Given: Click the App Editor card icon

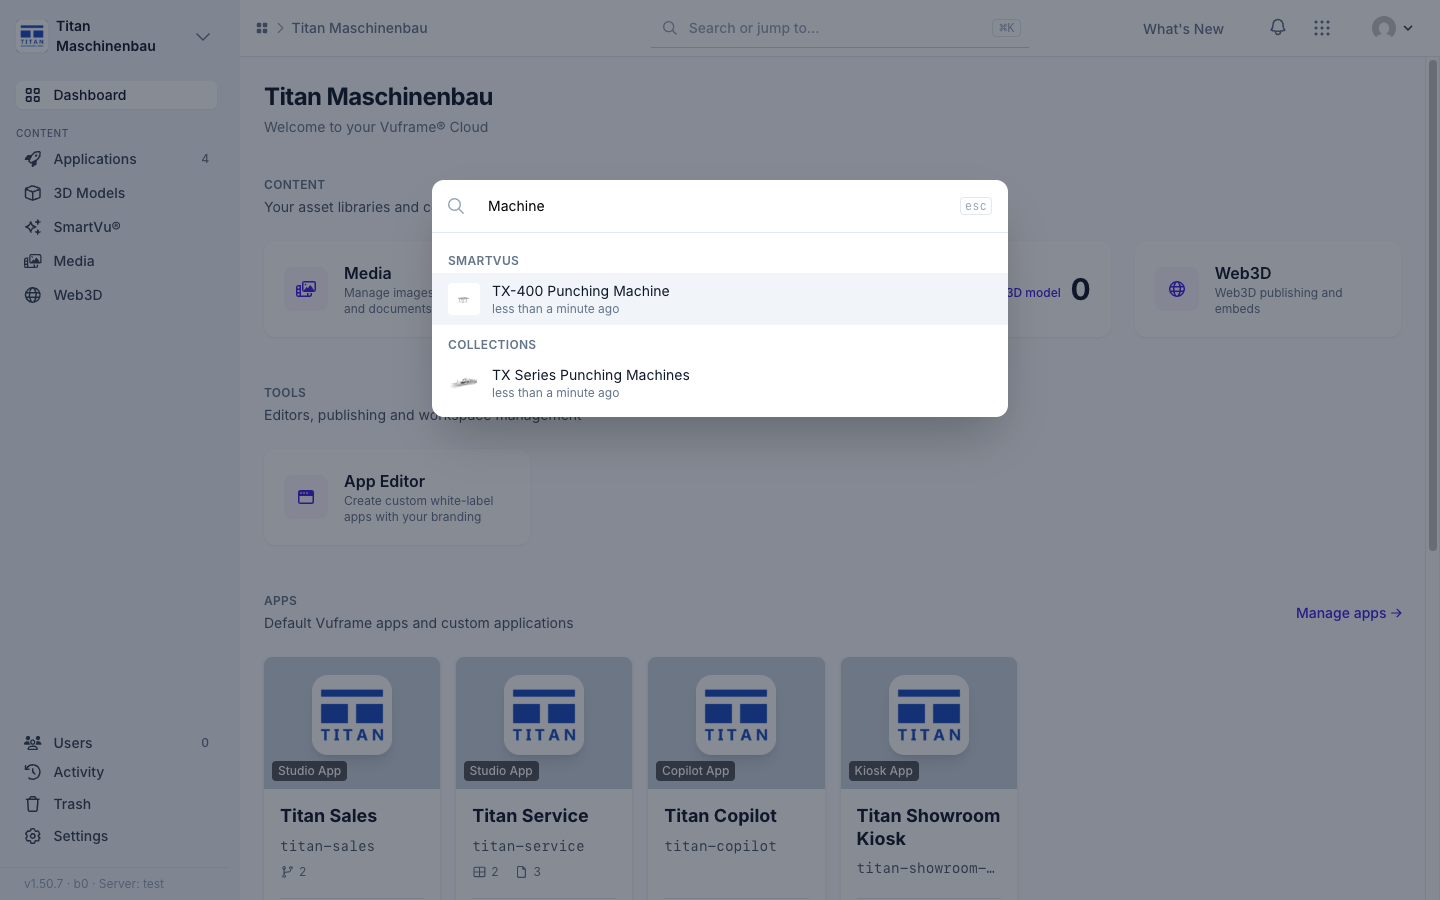Looking at the screenshot, I should [306, 497].
